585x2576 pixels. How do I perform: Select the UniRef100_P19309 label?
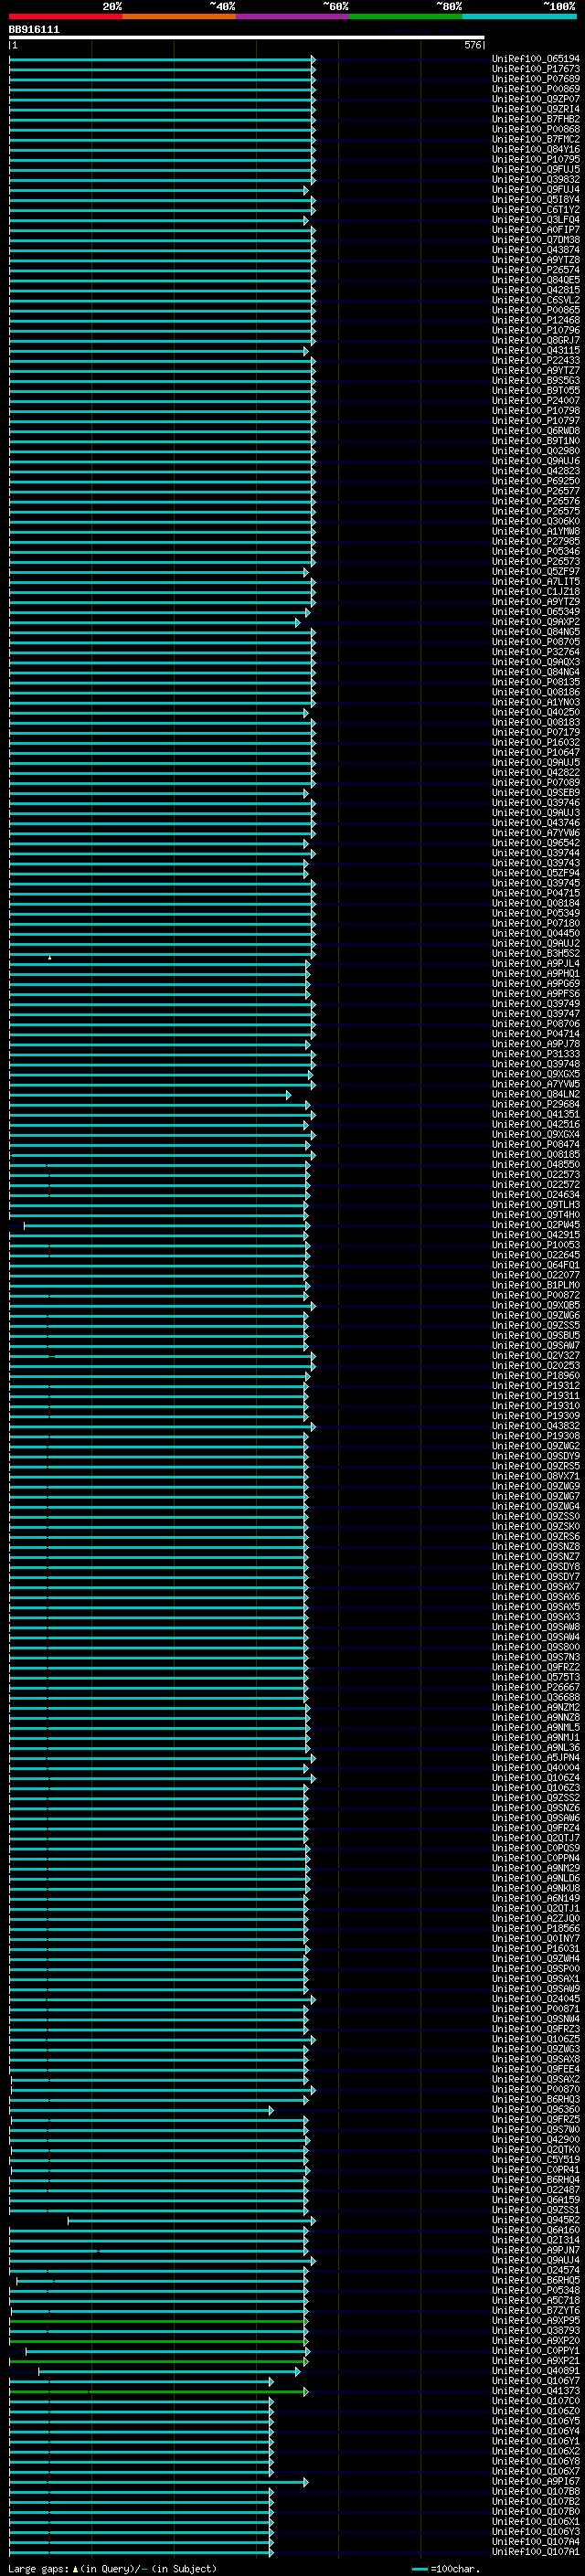click(536, 1416)
